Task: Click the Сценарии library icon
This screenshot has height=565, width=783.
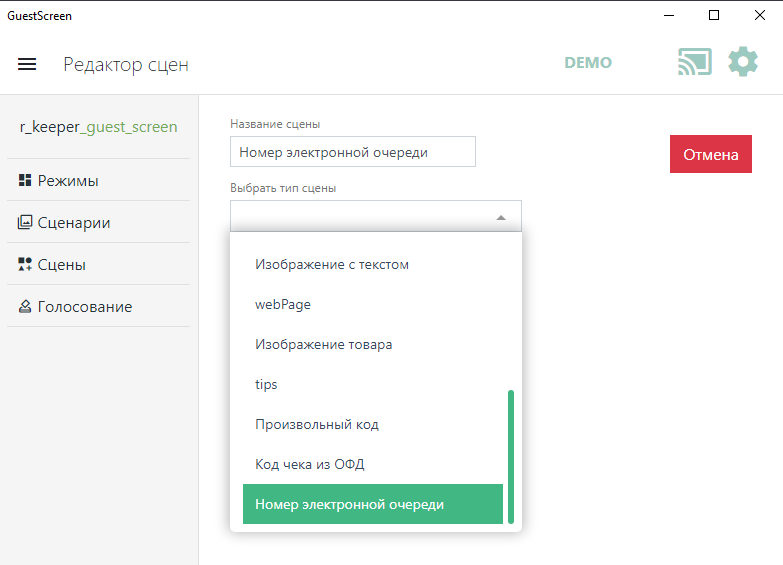Action: point(25,223)
